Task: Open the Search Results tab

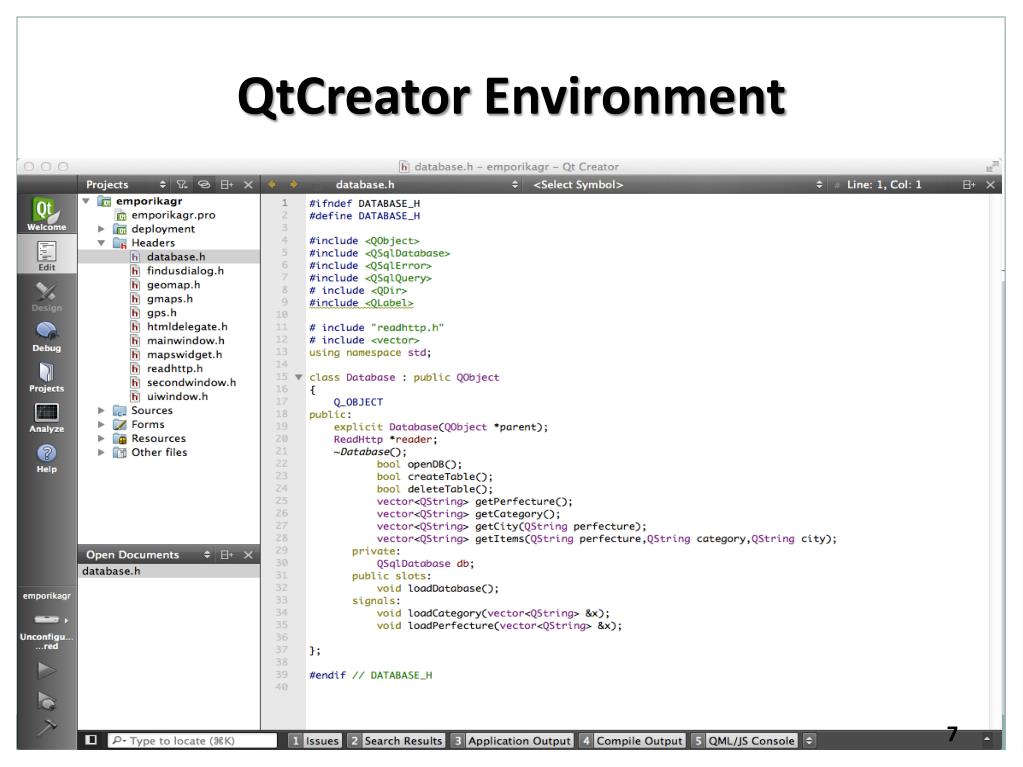Action: [x=396, y=741]
